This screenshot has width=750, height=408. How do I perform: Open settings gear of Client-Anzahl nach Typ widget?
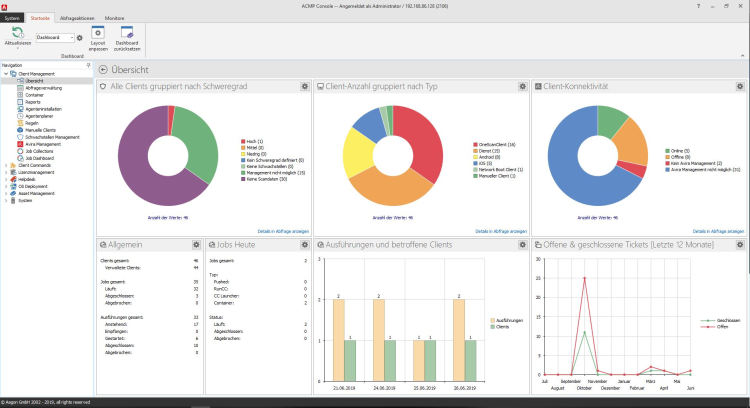tap(522, 88)
